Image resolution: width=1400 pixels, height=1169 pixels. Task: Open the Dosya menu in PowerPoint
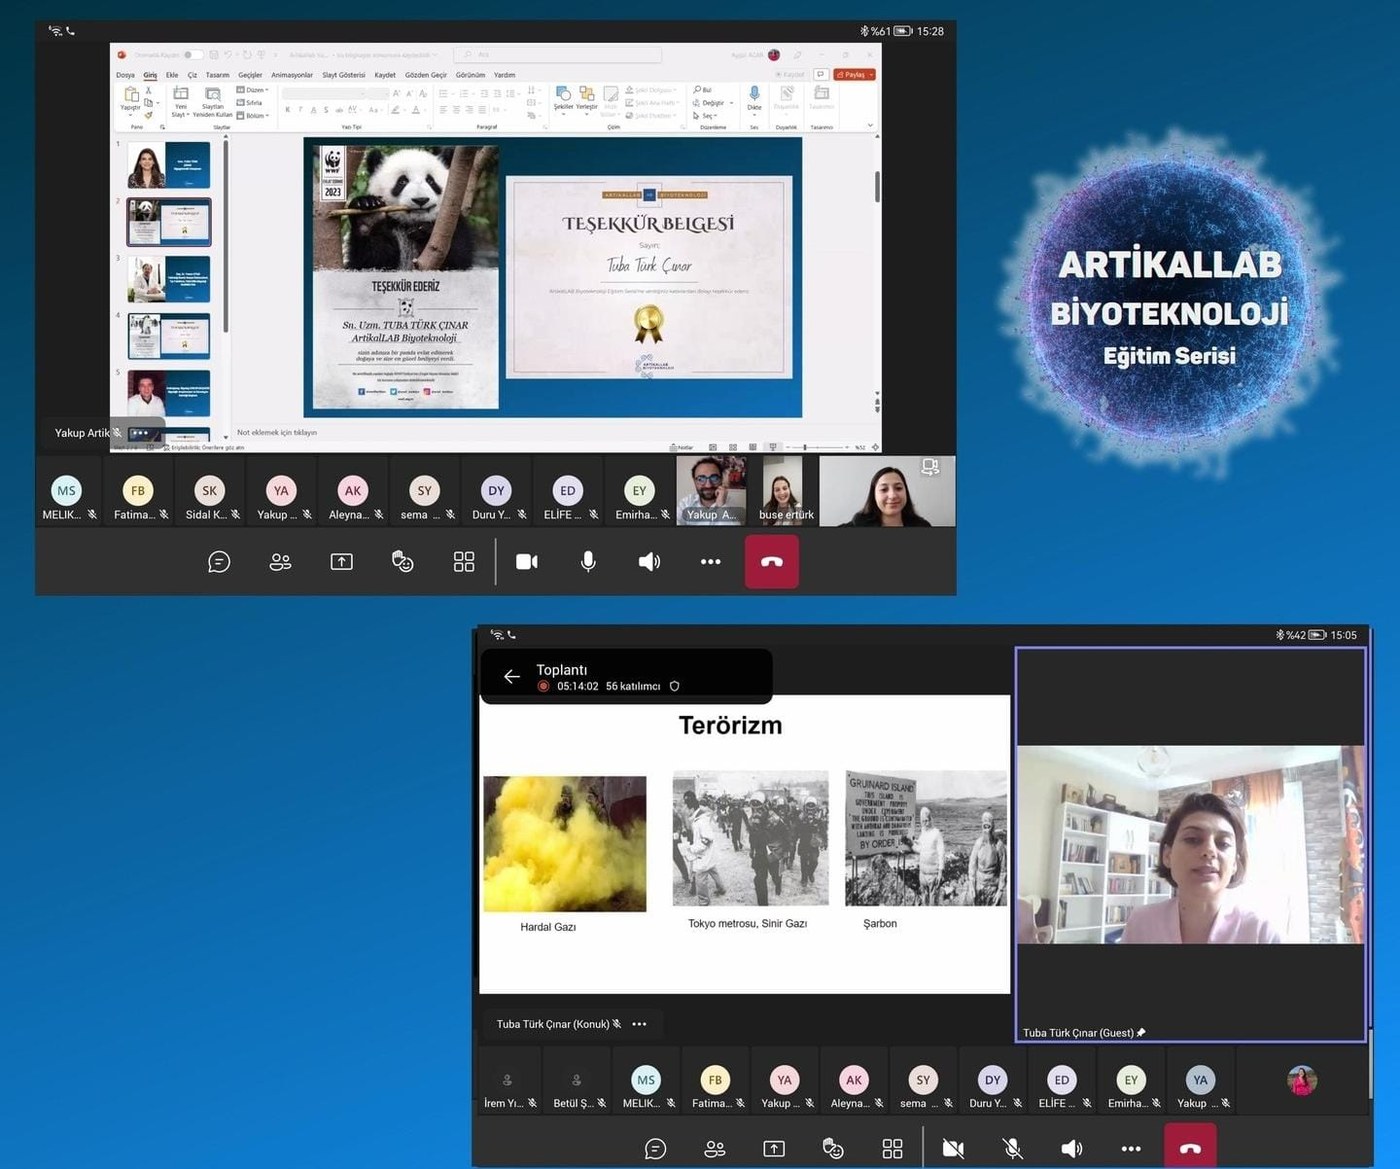(x=125, y=75)
